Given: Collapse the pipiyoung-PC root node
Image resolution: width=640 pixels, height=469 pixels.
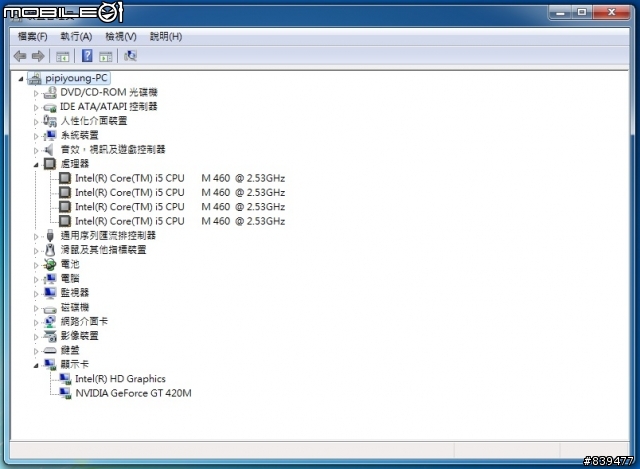Looking at the screenshot, I should click(21, 79).
